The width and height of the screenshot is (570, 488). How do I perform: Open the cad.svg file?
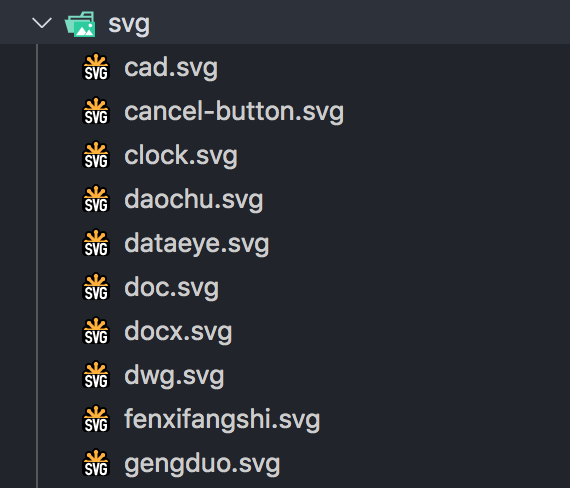[171, 68]
